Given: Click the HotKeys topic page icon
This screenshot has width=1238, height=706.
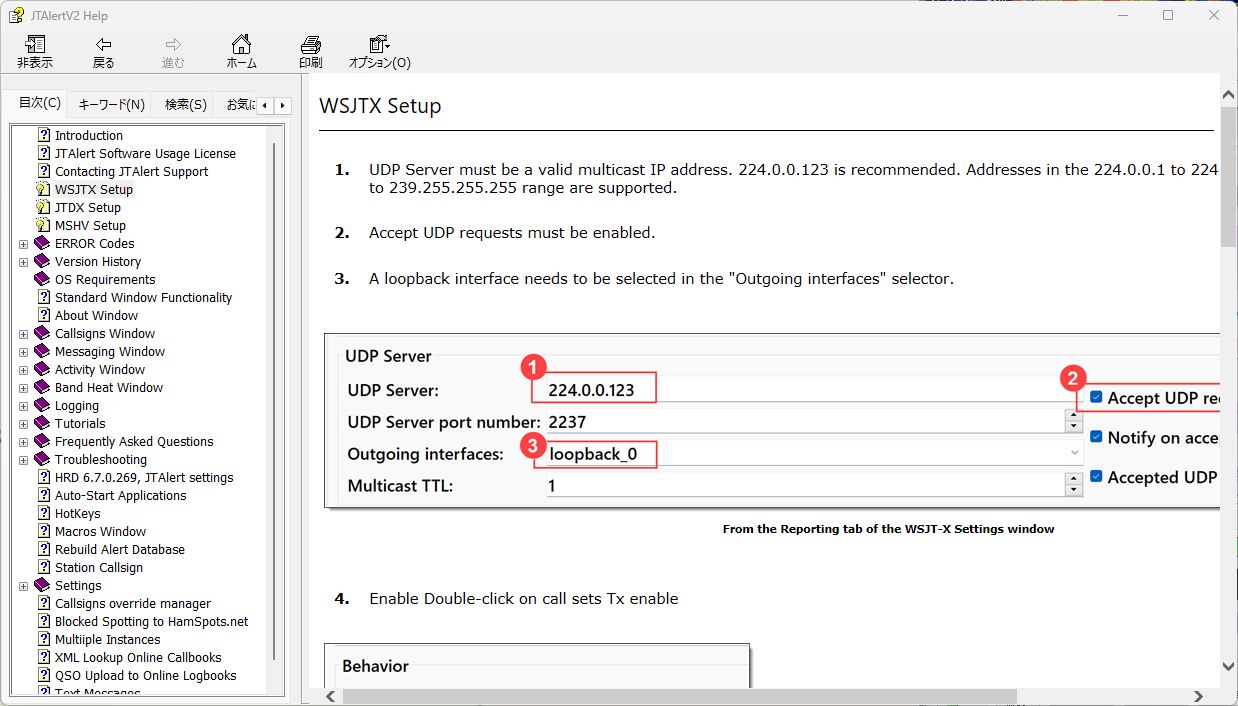Looking at the screenshot, I should click(44, 513).
